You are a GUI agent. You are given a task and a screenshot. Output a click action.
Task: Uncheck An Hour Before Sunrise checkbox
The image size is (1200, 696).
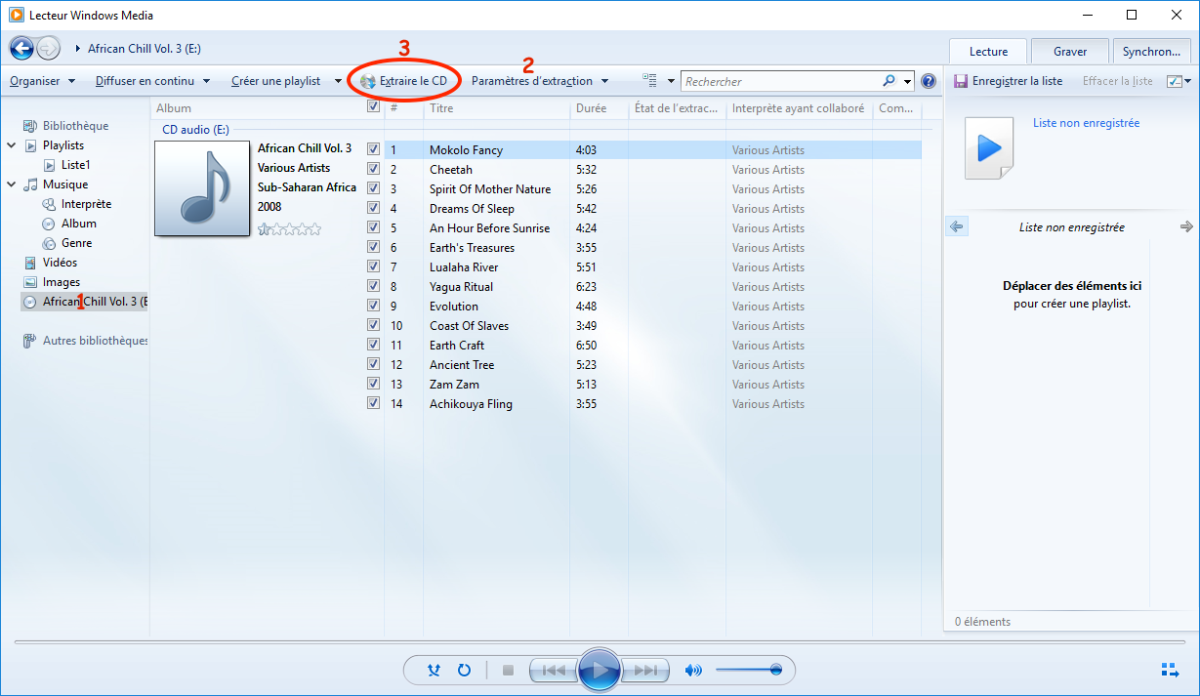click(373, 227)
